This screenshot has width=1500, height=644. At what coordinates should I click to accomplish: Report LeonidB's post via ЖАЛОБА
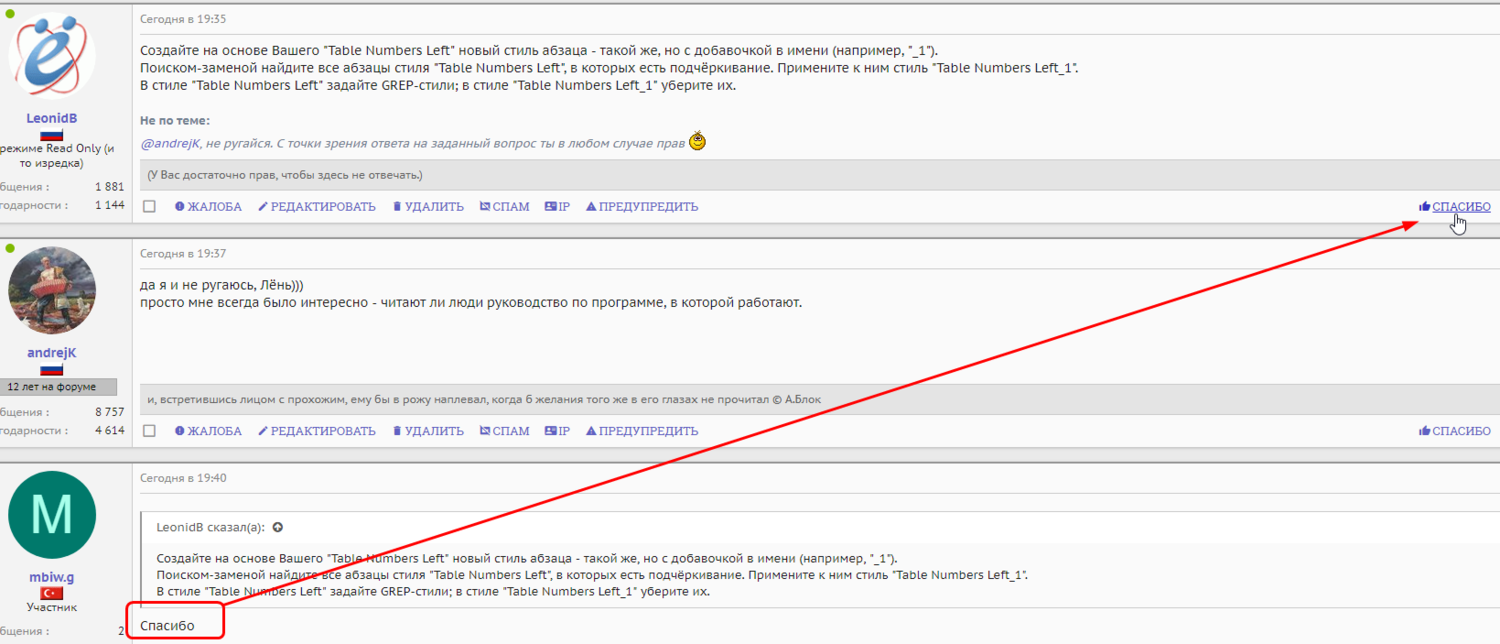(208, 207)
